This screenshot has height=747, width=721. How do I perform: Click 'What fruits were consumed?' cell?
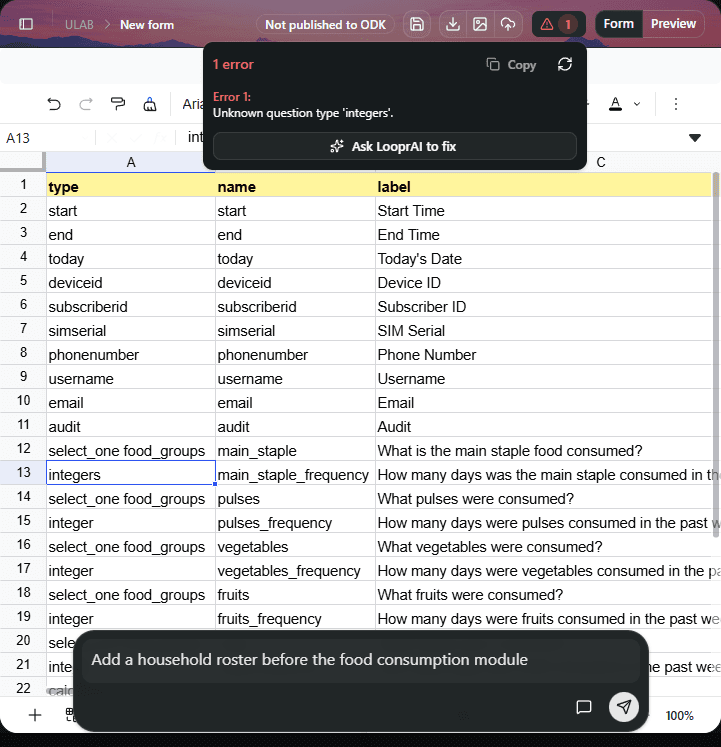[543, 593]
